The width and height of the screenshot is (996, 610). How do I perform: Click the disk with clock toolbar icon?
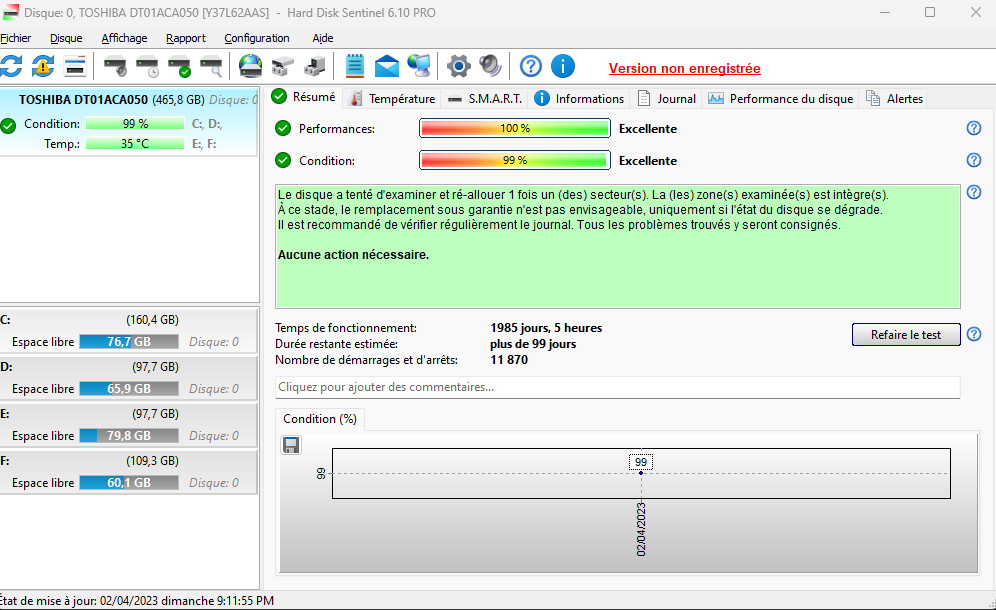[147, 66]
